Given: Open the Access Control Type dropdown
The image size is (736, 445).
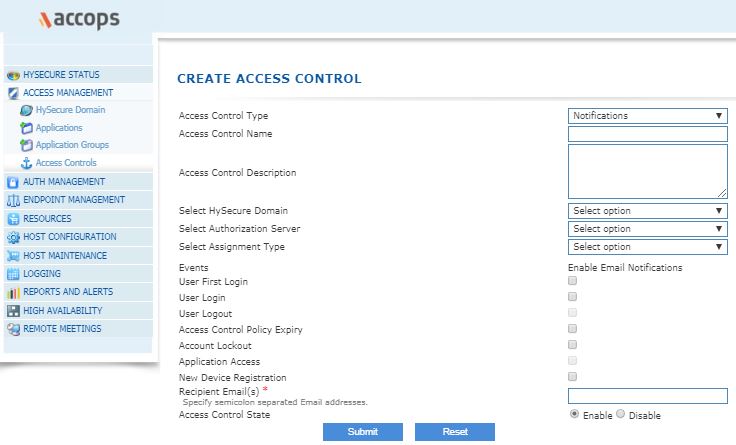Looking at the screenshot, I should (647, 116).
